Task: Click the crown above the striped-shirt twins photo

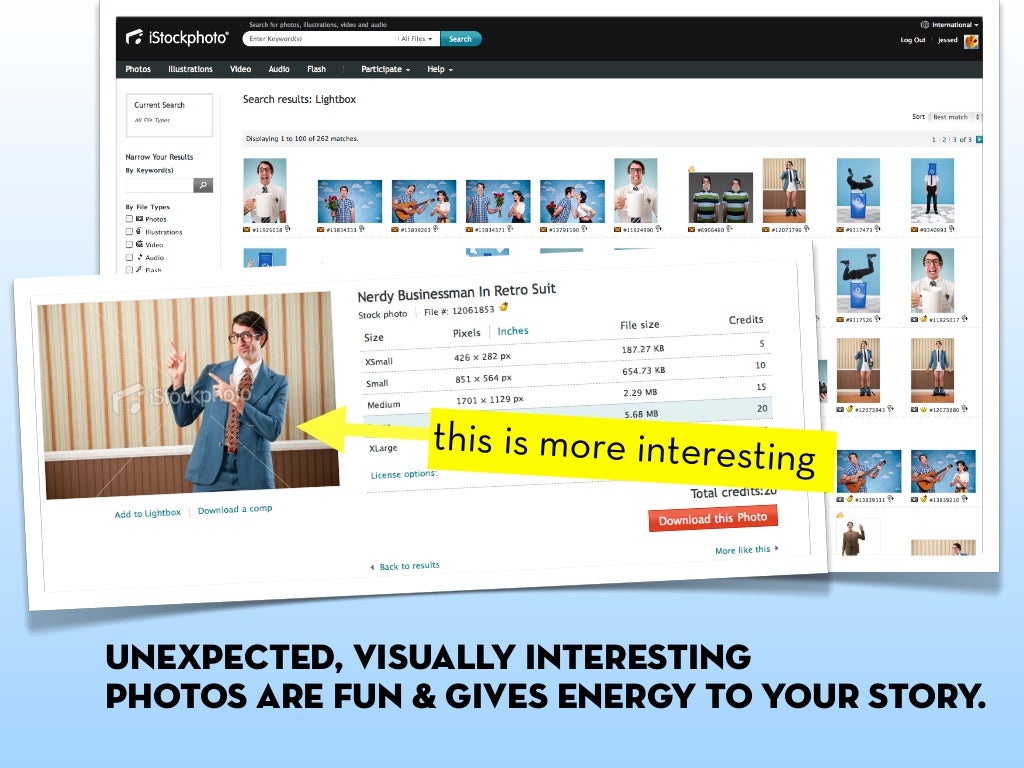Action: point(692,169)
